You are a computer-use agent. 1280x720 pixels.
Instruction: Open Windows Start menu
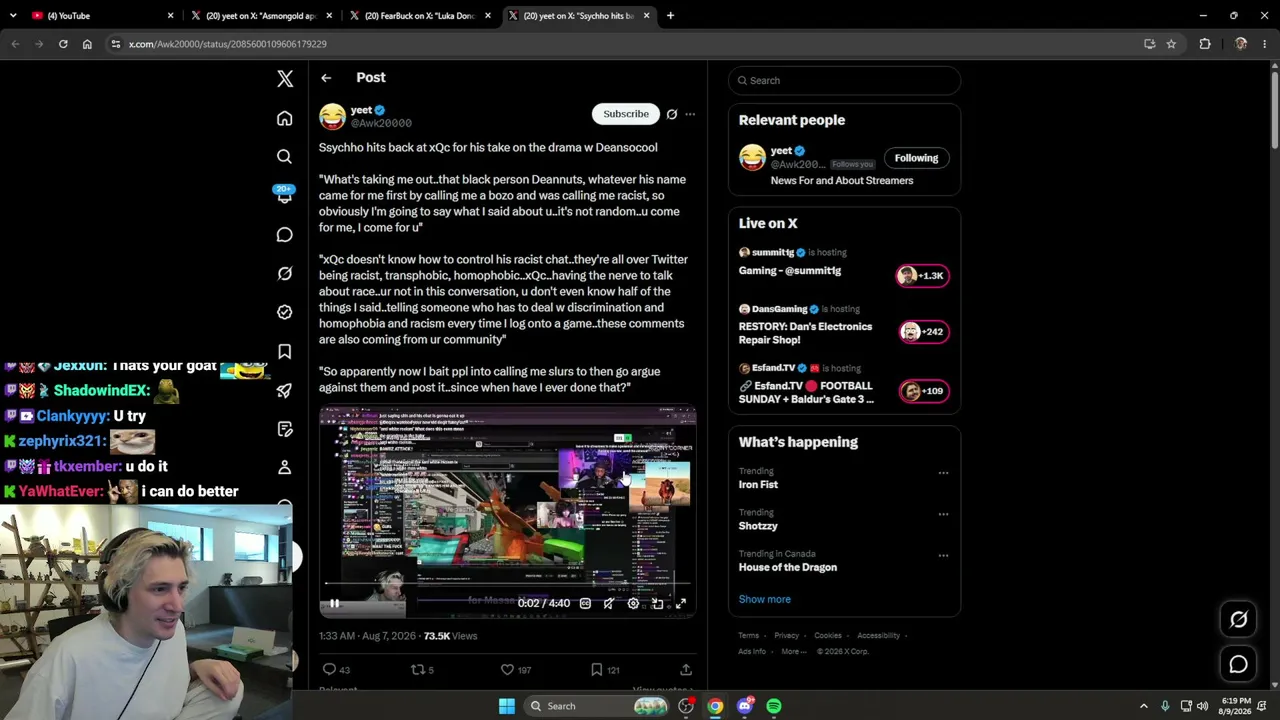coord(507,706)
